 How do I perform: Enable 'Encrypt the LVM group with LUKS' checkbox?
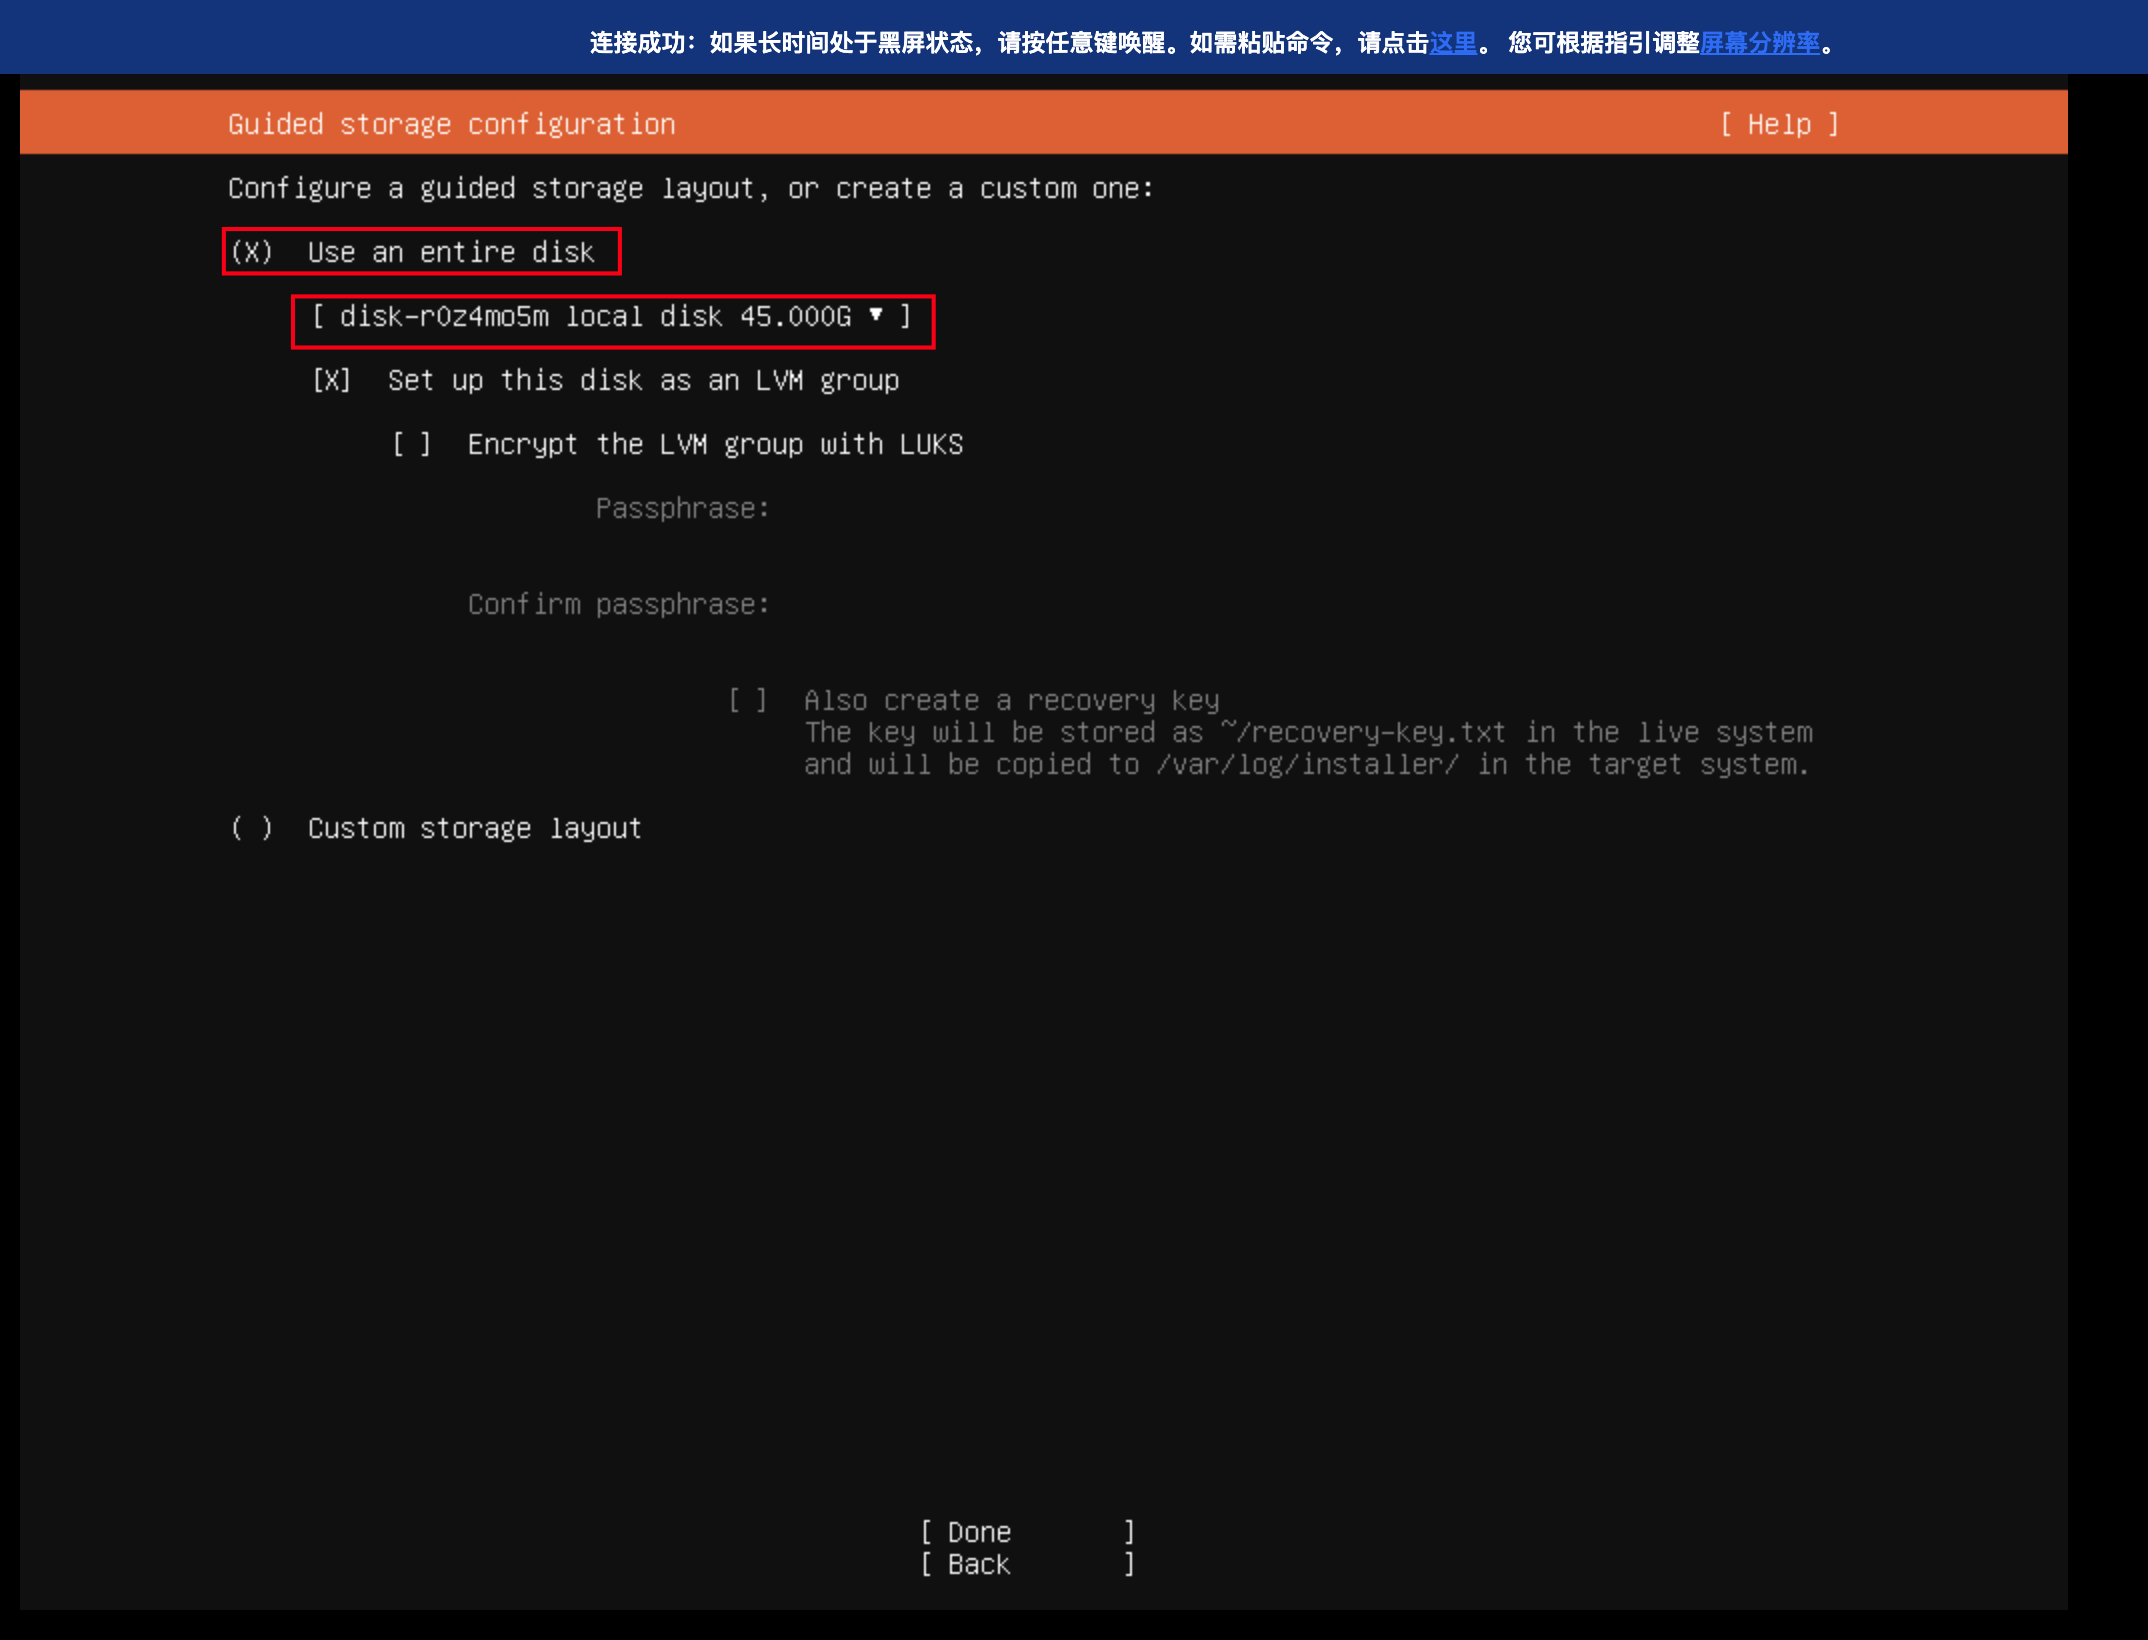[x=411, y=444]
